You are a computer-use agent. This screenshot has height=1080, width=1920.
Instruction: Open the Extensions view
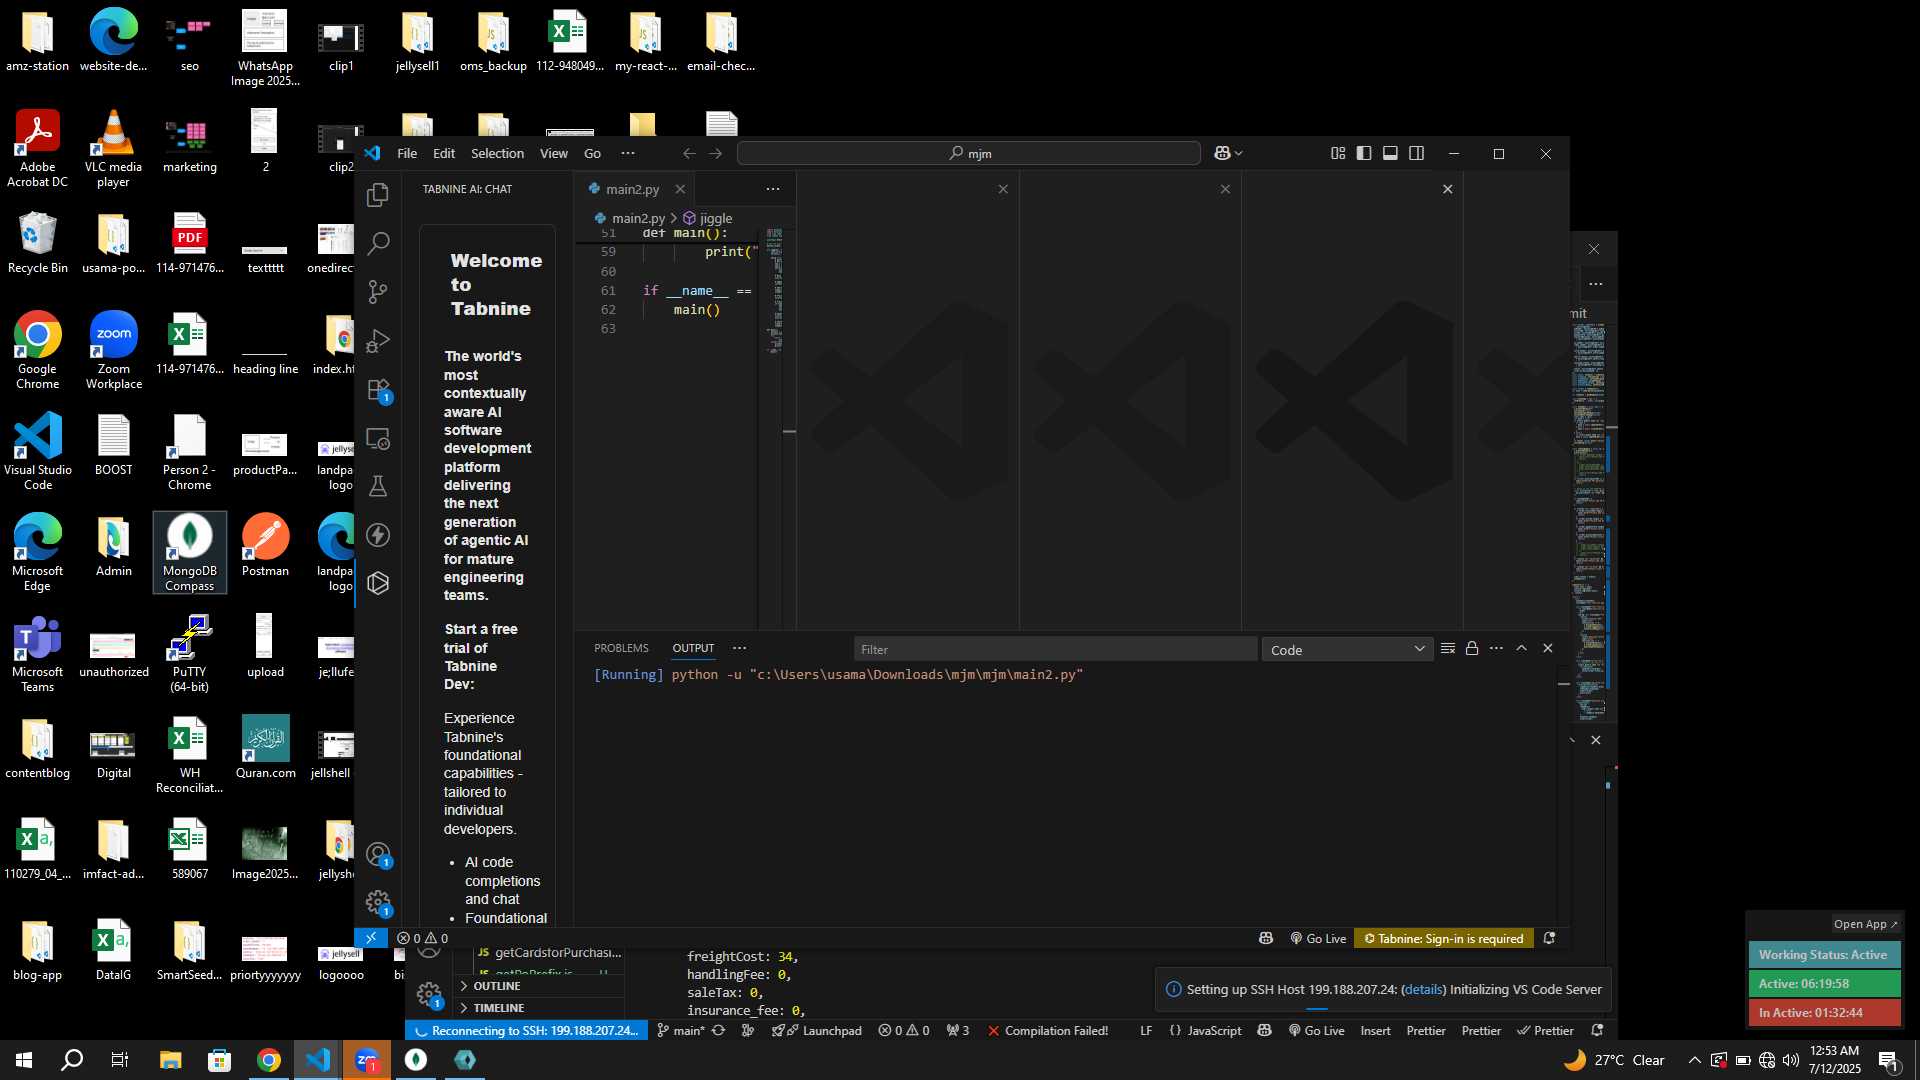(378, 390)
